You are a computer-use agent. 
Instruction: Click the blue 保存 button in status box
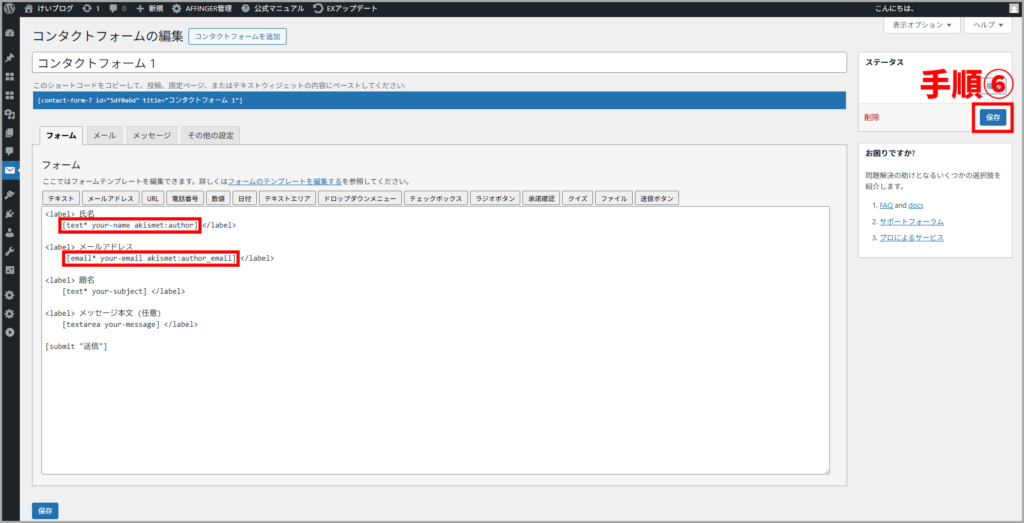(x=991, y=117)
